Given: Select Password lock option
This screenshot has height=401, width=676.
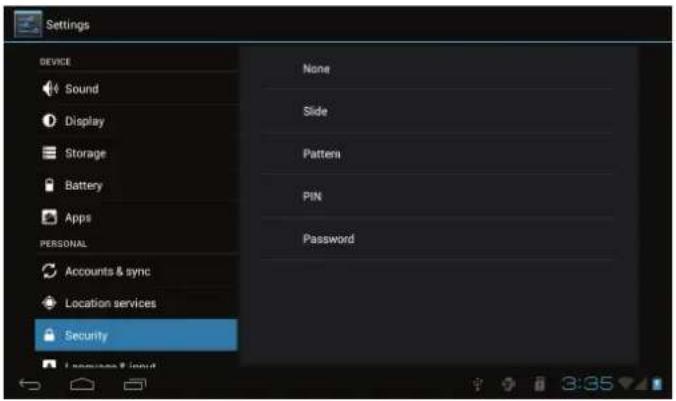Looking at the screenshot, I should point(438,238).
